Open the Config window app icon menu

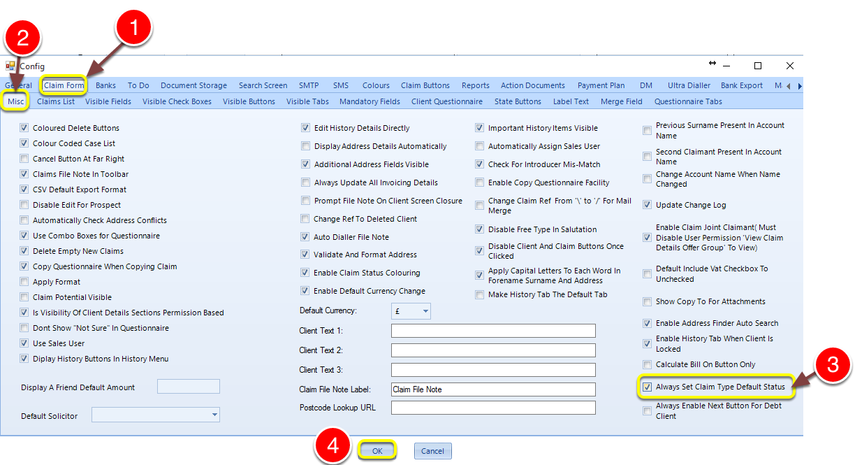[x=10, y=66]
